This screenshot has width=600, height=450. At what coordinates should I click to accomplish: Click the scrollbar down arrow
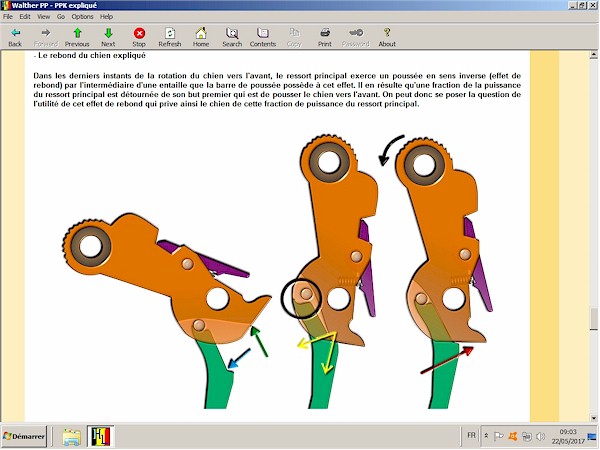(x=593, y=418)
